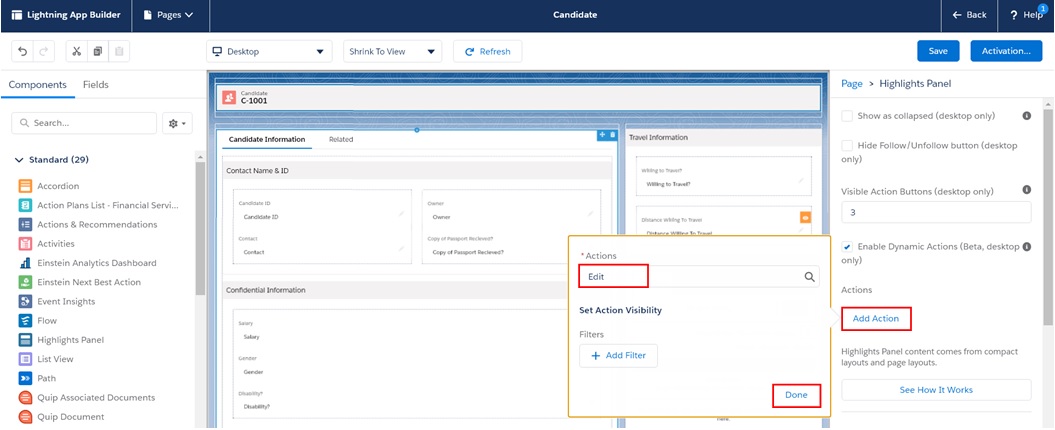The height and width of the screenshot is (430, 1055).
Task: Select Einstein Analytics Dashboard icon
Action: pos(26,262)
